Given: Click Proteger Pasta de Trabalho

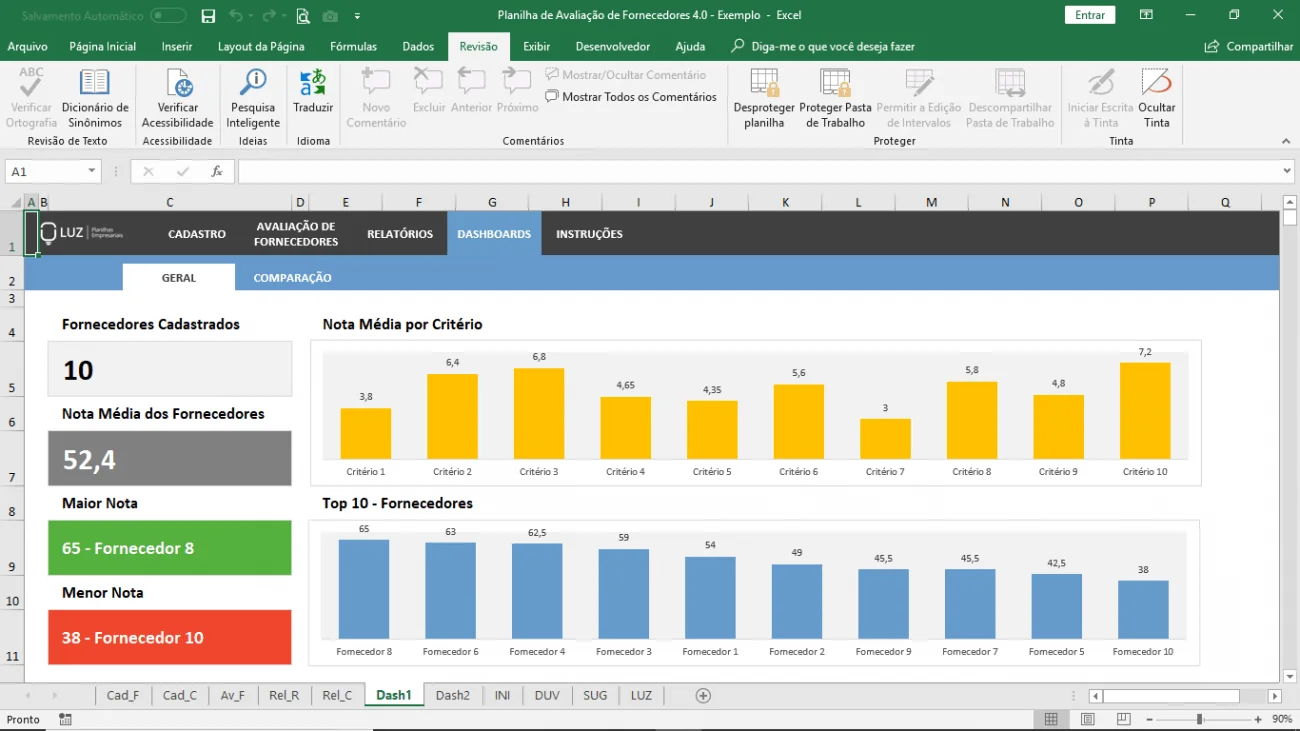Looking at the screenshot, I should coord(835,99).
